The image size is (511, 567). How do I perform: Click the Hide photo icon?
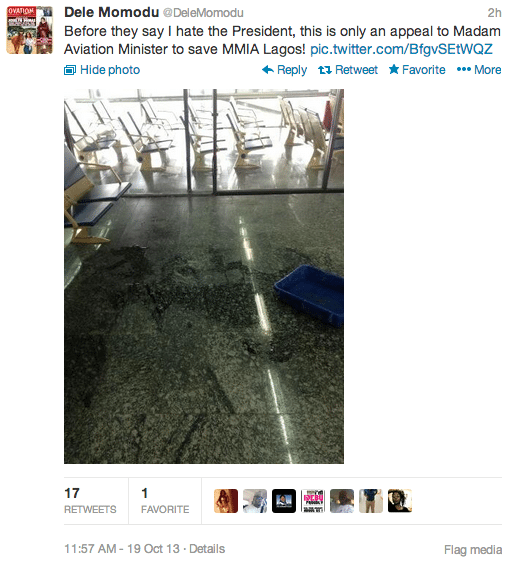(x=70, y=70)
